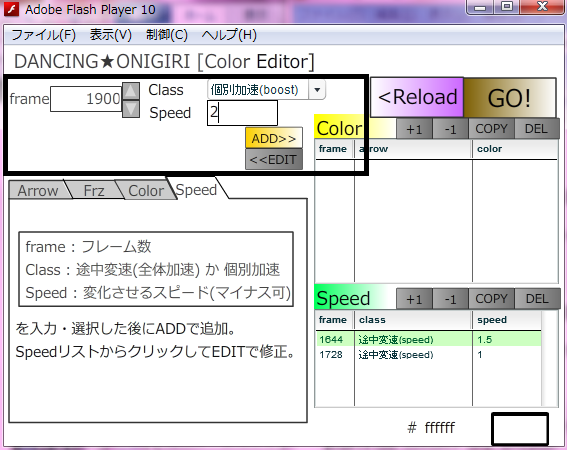Click the GO! button

510,98
